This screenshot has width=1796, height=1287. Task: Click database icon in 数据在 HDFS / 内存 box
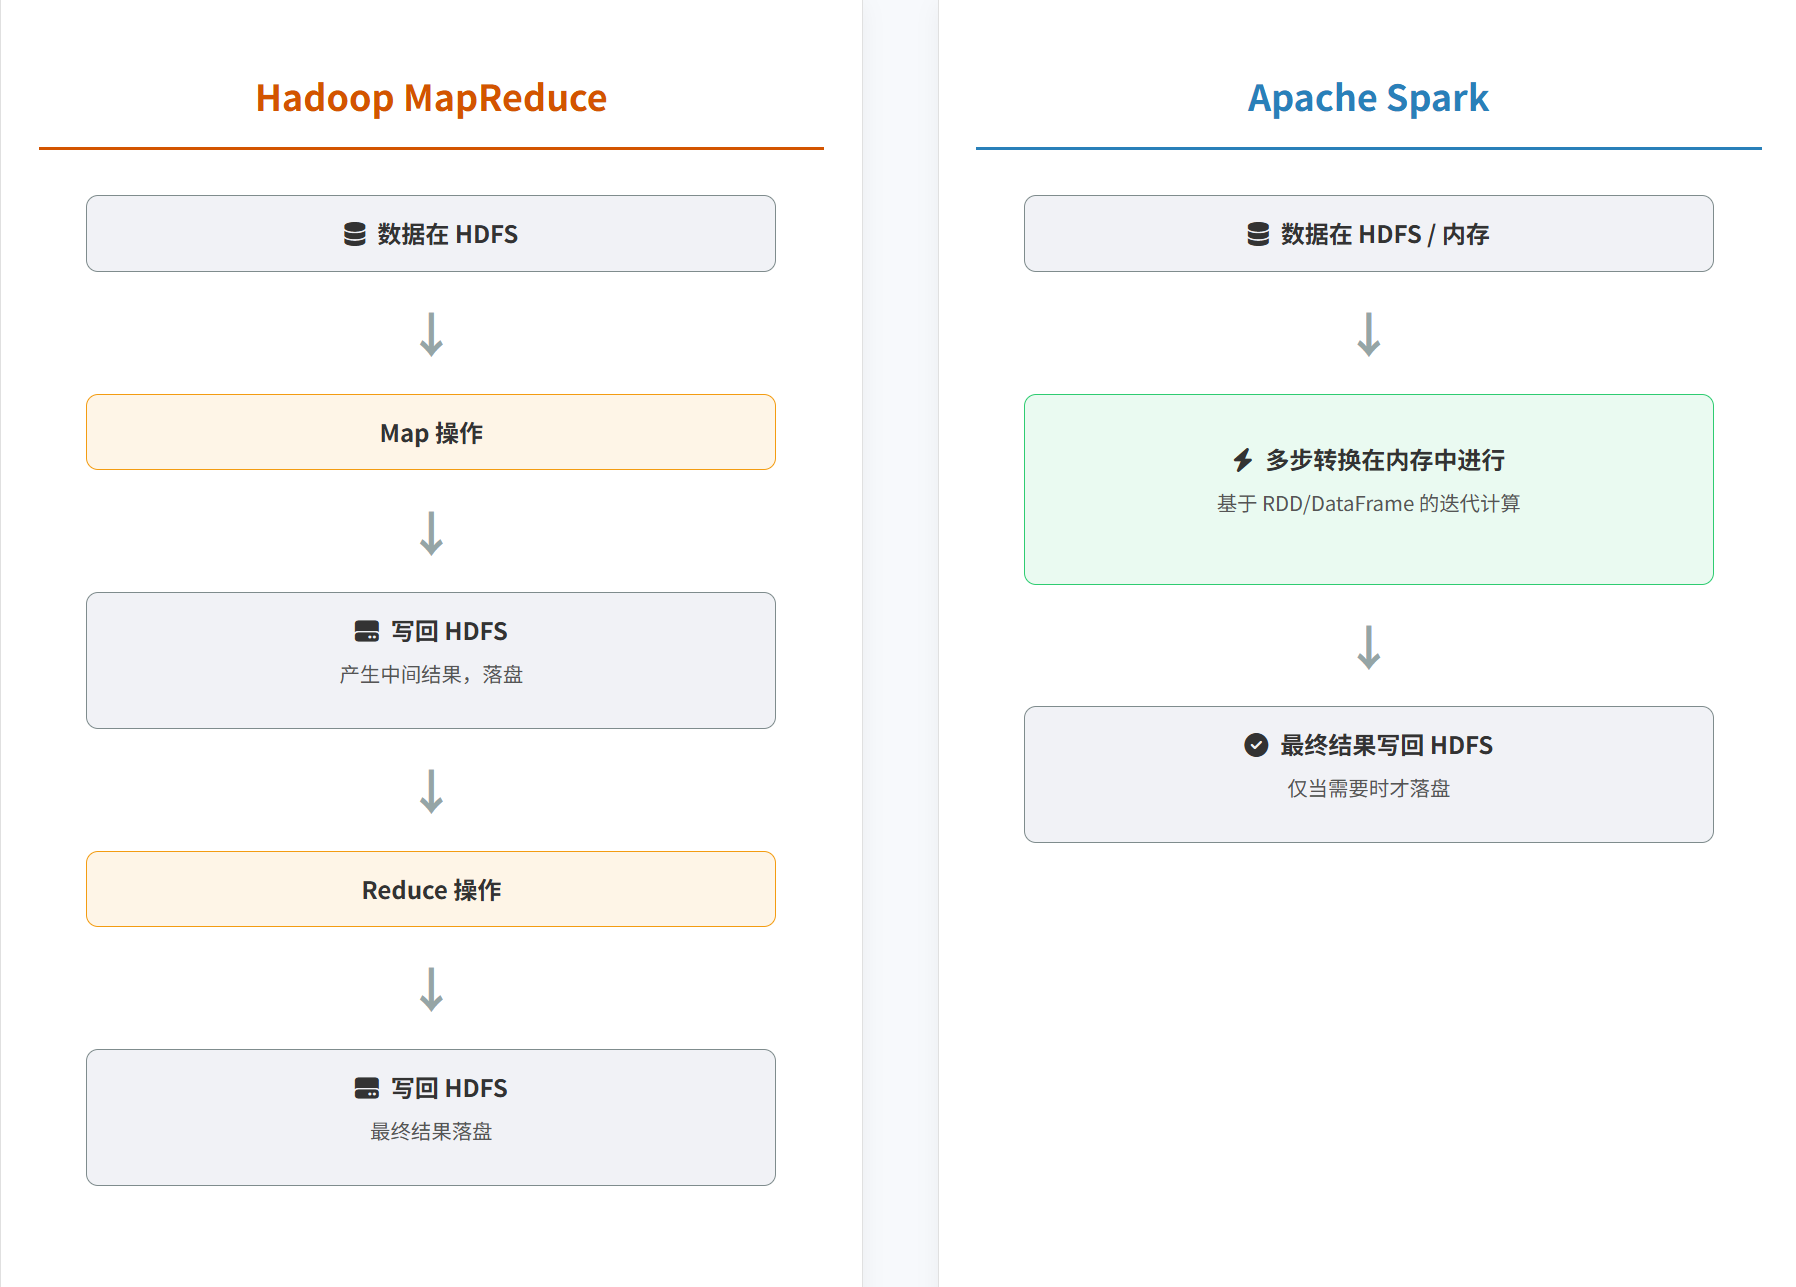[x=1258, y=234]
